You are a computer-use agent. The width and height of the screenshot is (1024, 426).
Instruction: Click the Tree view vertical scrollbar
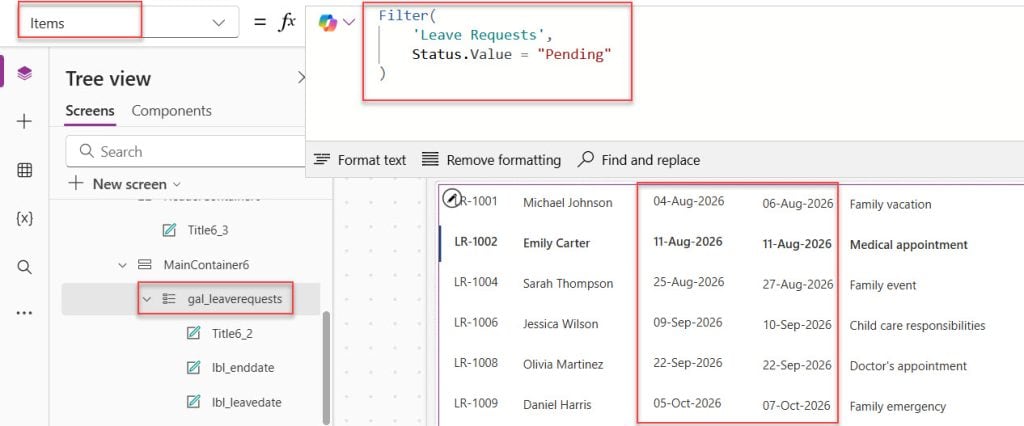(327, 368)
